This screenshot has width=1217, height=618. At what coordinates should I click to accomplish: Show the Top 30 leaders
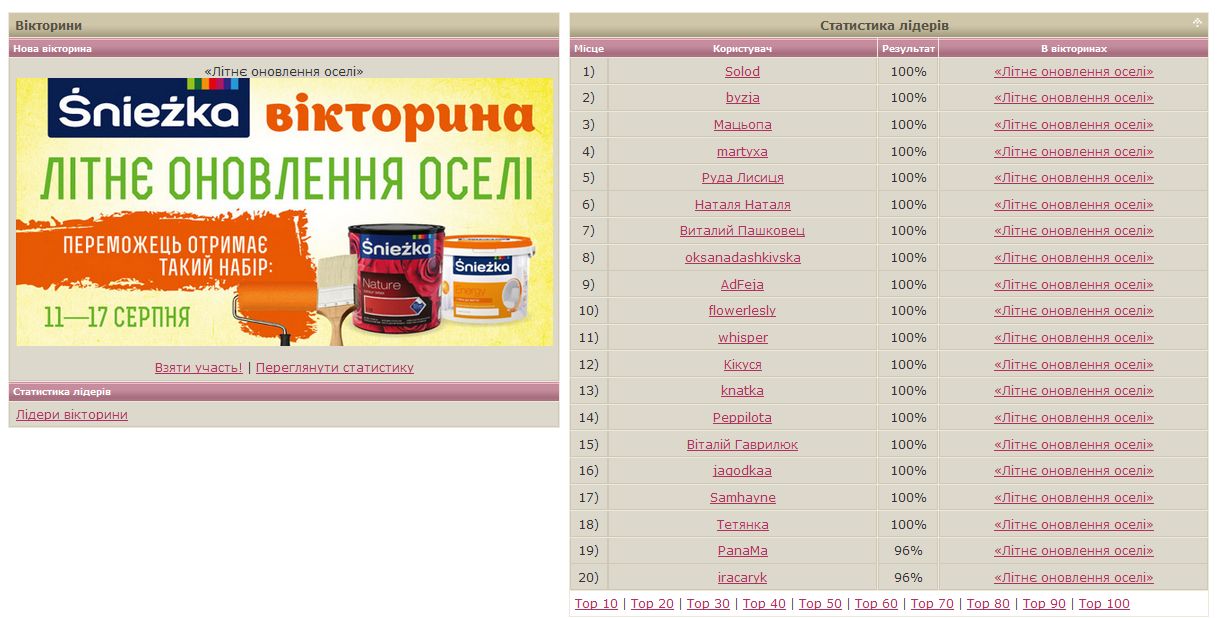coord(708,603)
